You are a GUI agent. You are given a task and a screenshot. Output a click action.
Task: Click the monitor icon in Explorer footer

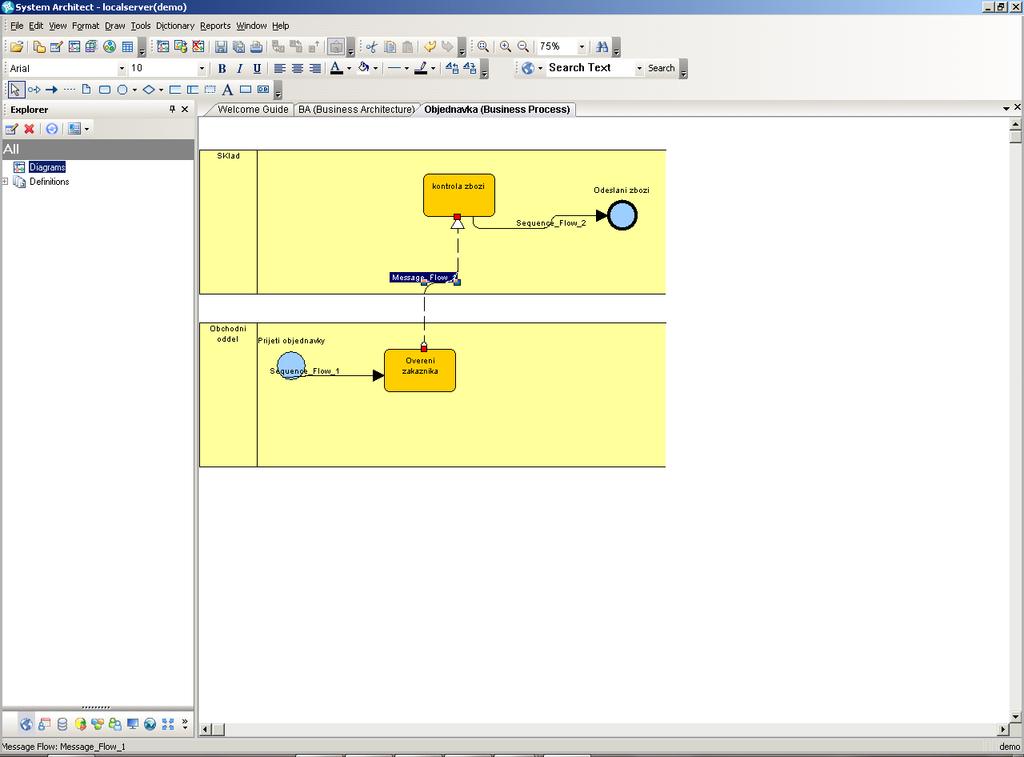point(133,724)
